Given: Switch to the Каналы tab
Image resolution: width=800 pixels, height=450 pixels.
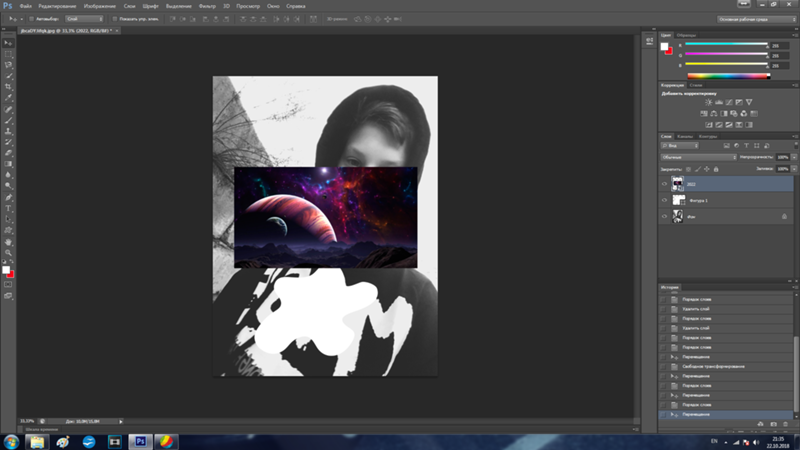Looking at the screenshot, I should (x=685, y=136).
